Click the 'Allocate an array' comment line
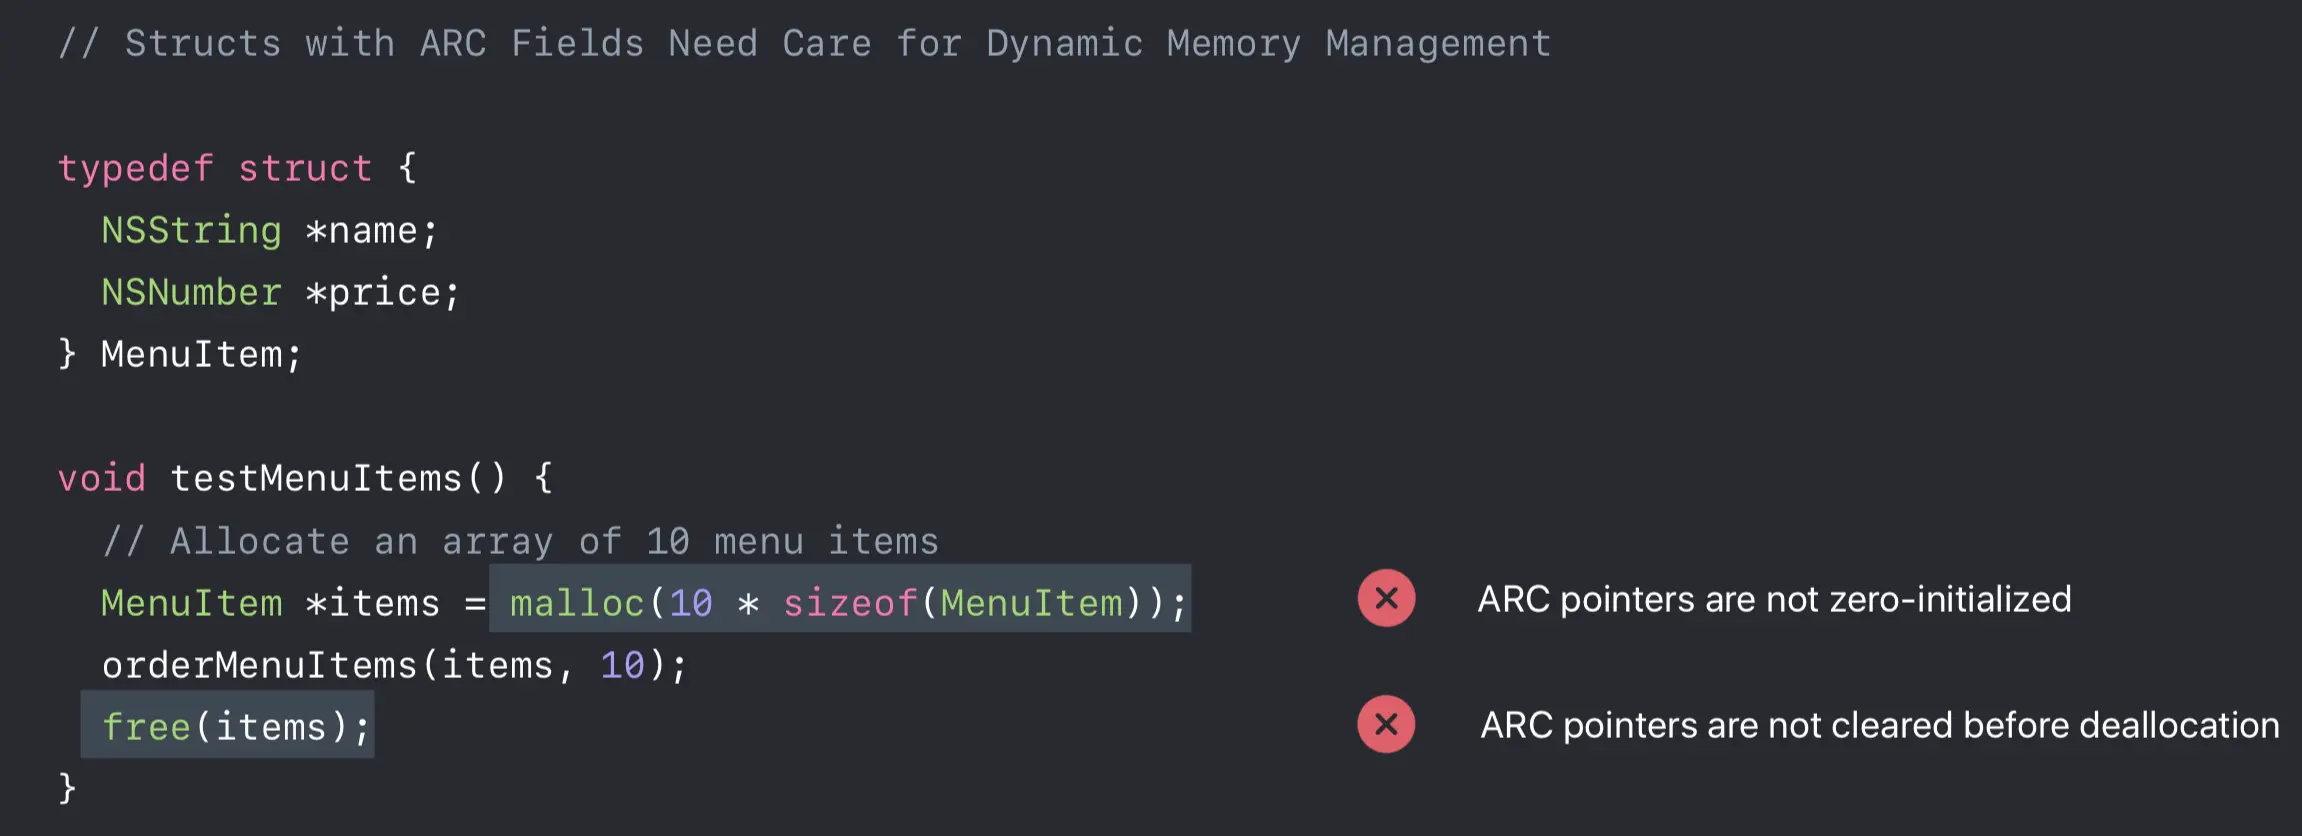The image size is (2302, 836). click(x=520, y=541)
